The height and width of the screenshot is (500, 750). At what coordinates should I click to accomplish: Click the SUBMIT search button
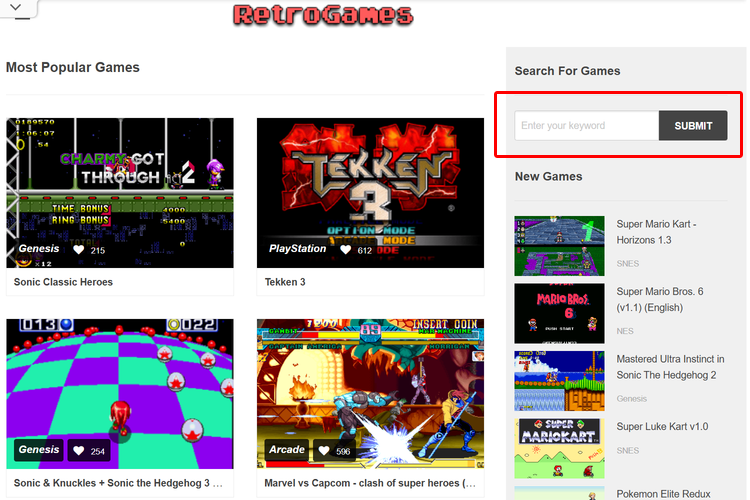pos(693,126)
